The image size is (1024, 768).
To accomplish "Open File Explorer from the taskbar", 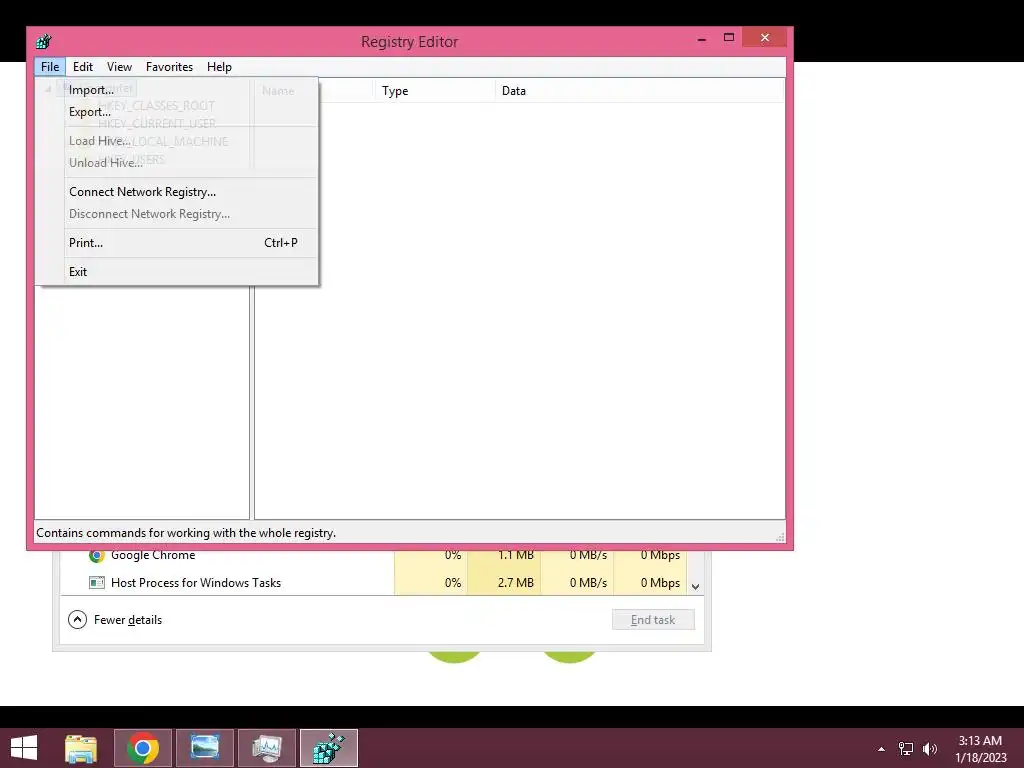I will click(x=81, y=748).
